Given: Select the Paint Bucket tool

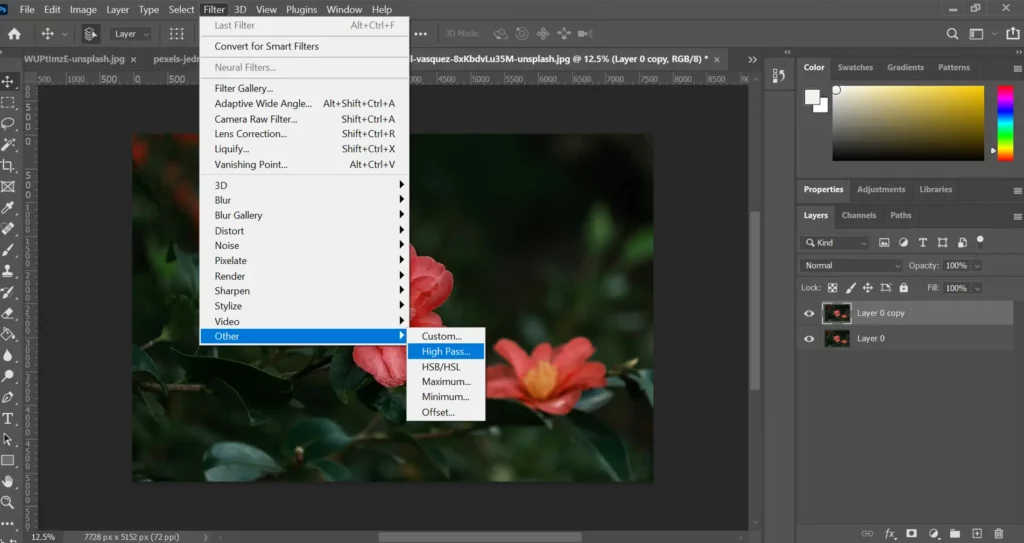Looking at the screenshot, I should pos(8,335).
